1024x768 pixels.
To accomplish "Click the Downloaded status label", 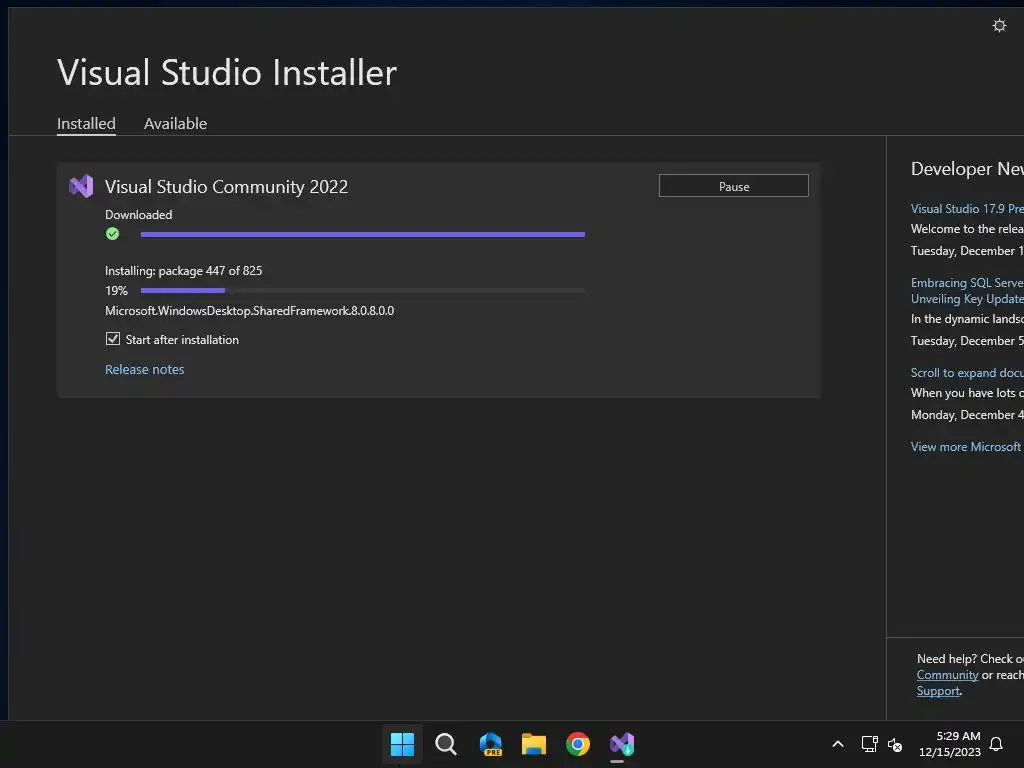I will (x=138, y=215).
